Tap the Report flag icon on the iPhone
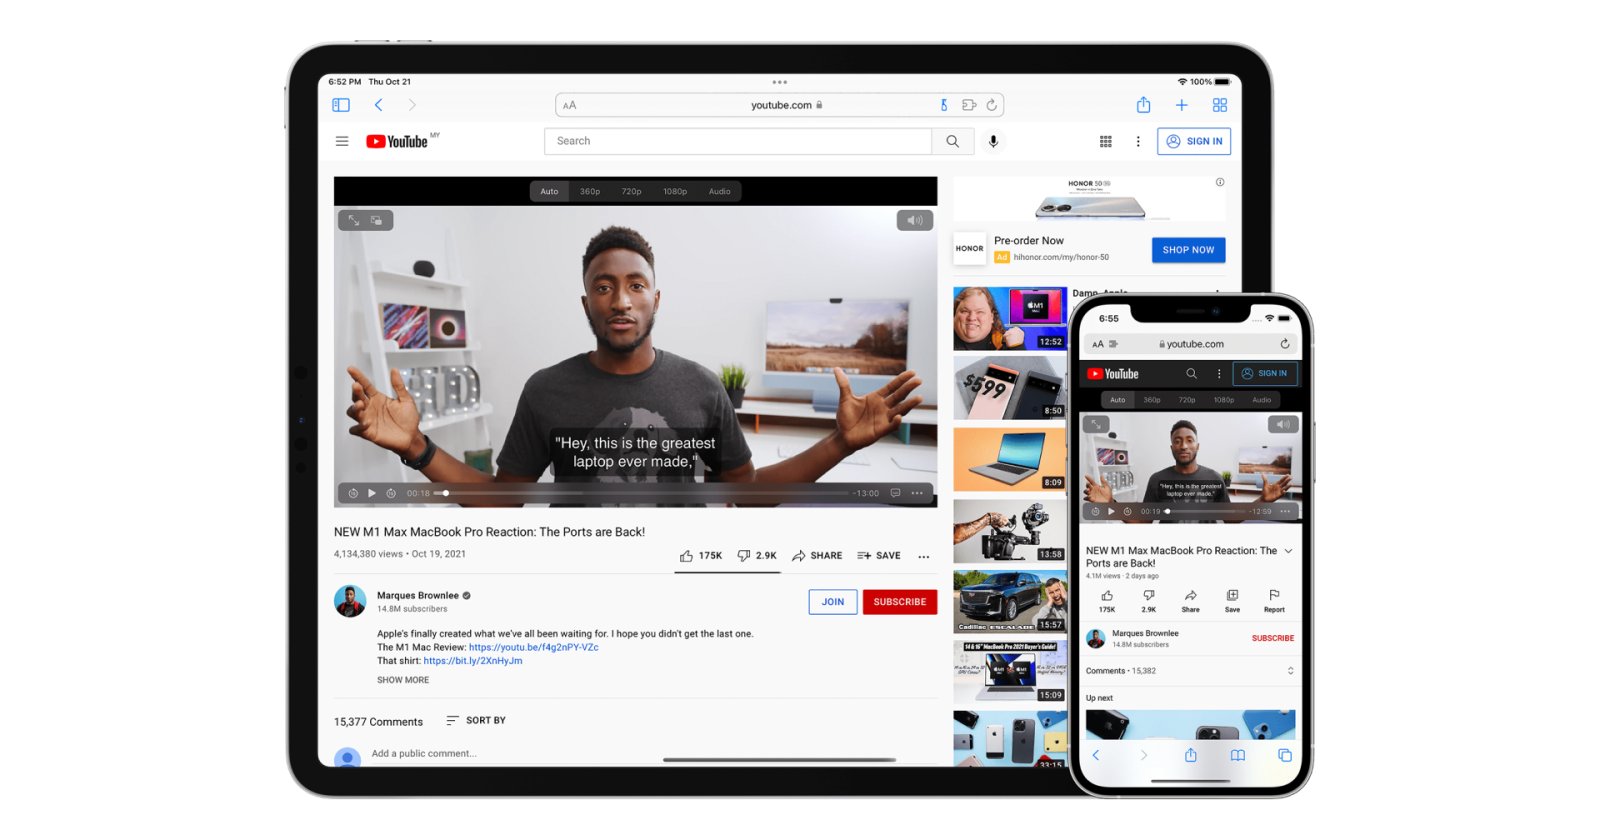This screenshot has height=840, width=1600. [1274, 596]
